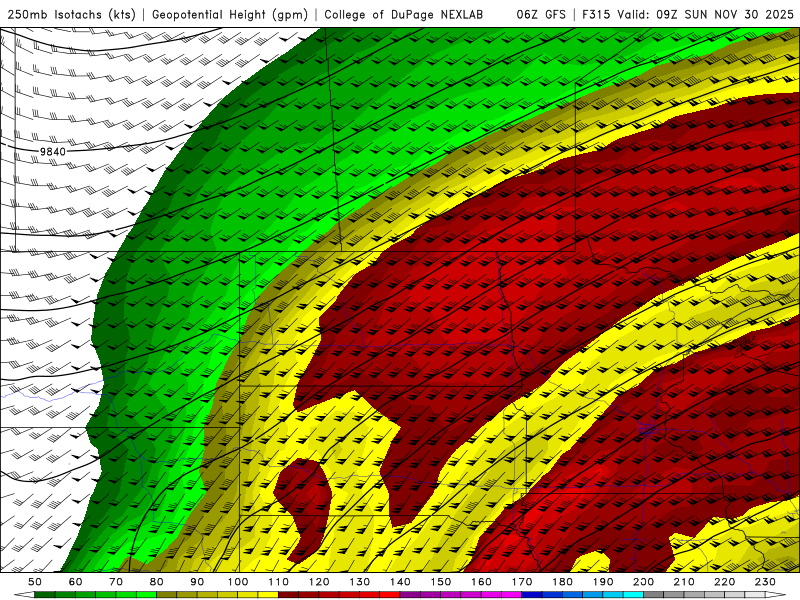Click the 130 legend number

tap(360, 582)
